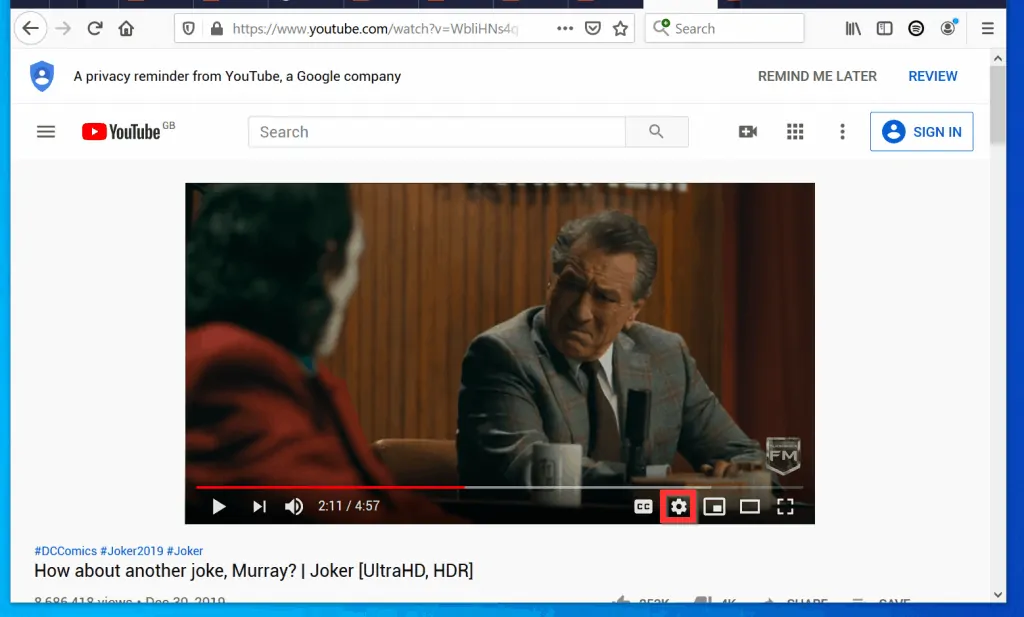Open video settings gear
This screenshot has width=1024, height=617.
click(679, 507)
